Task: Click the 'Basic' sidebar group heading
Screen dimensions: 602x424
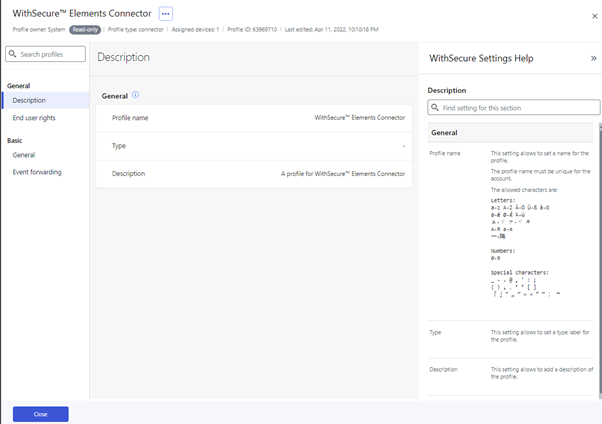Action: click(x=15, y=141)
